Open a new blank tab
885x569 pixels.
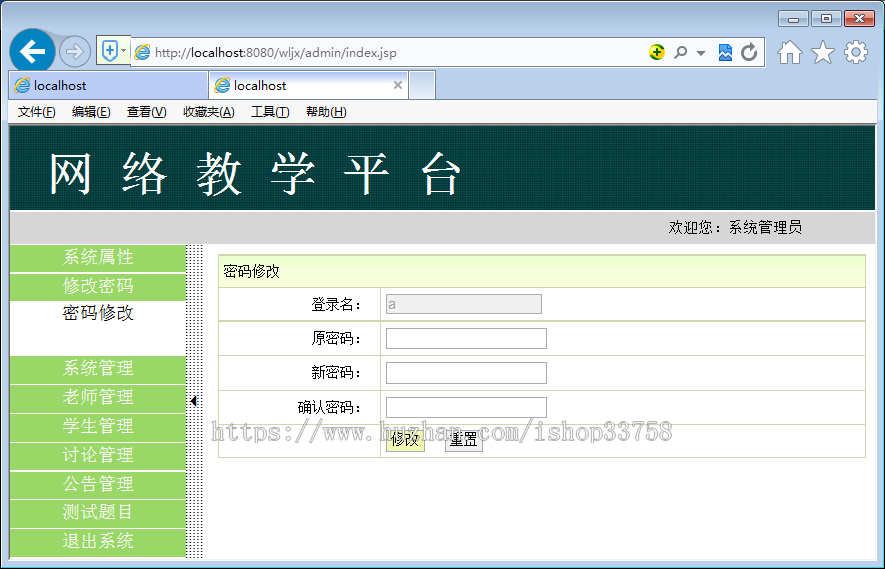pos(422,85)
